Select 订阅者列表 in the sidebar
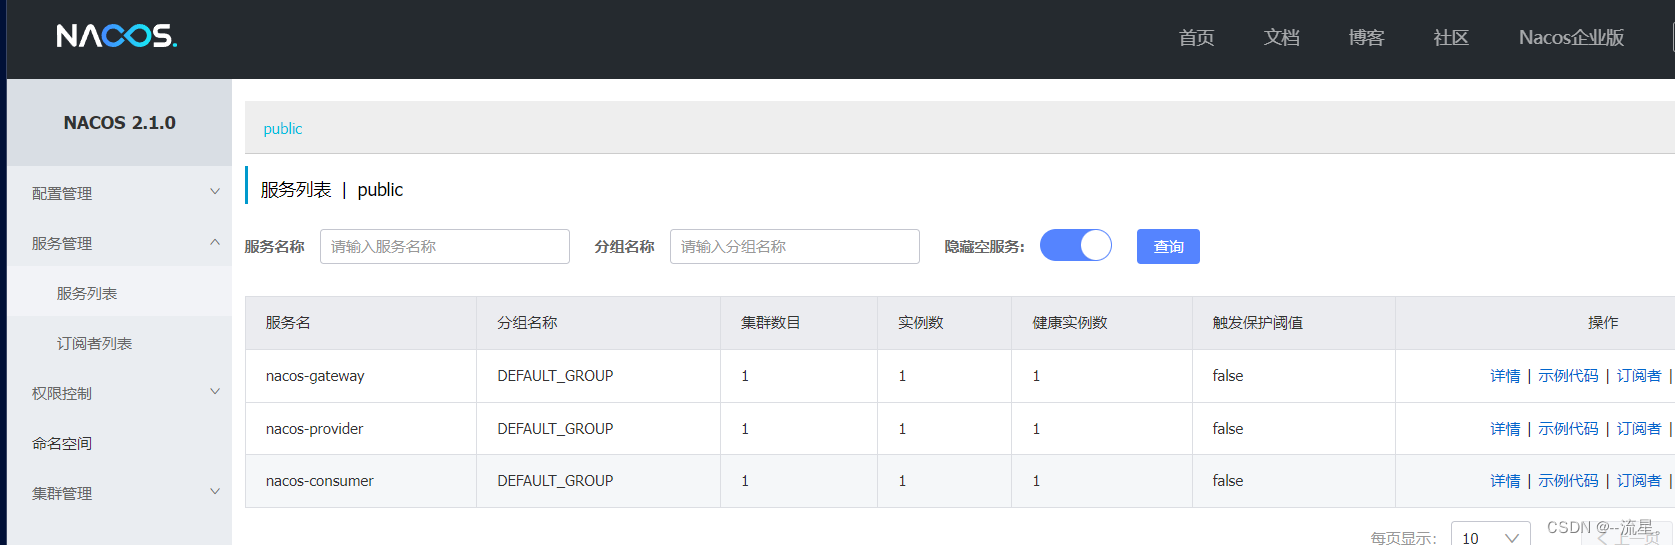The height and width of the screenshot is (545, 1675). click(119, 343)
